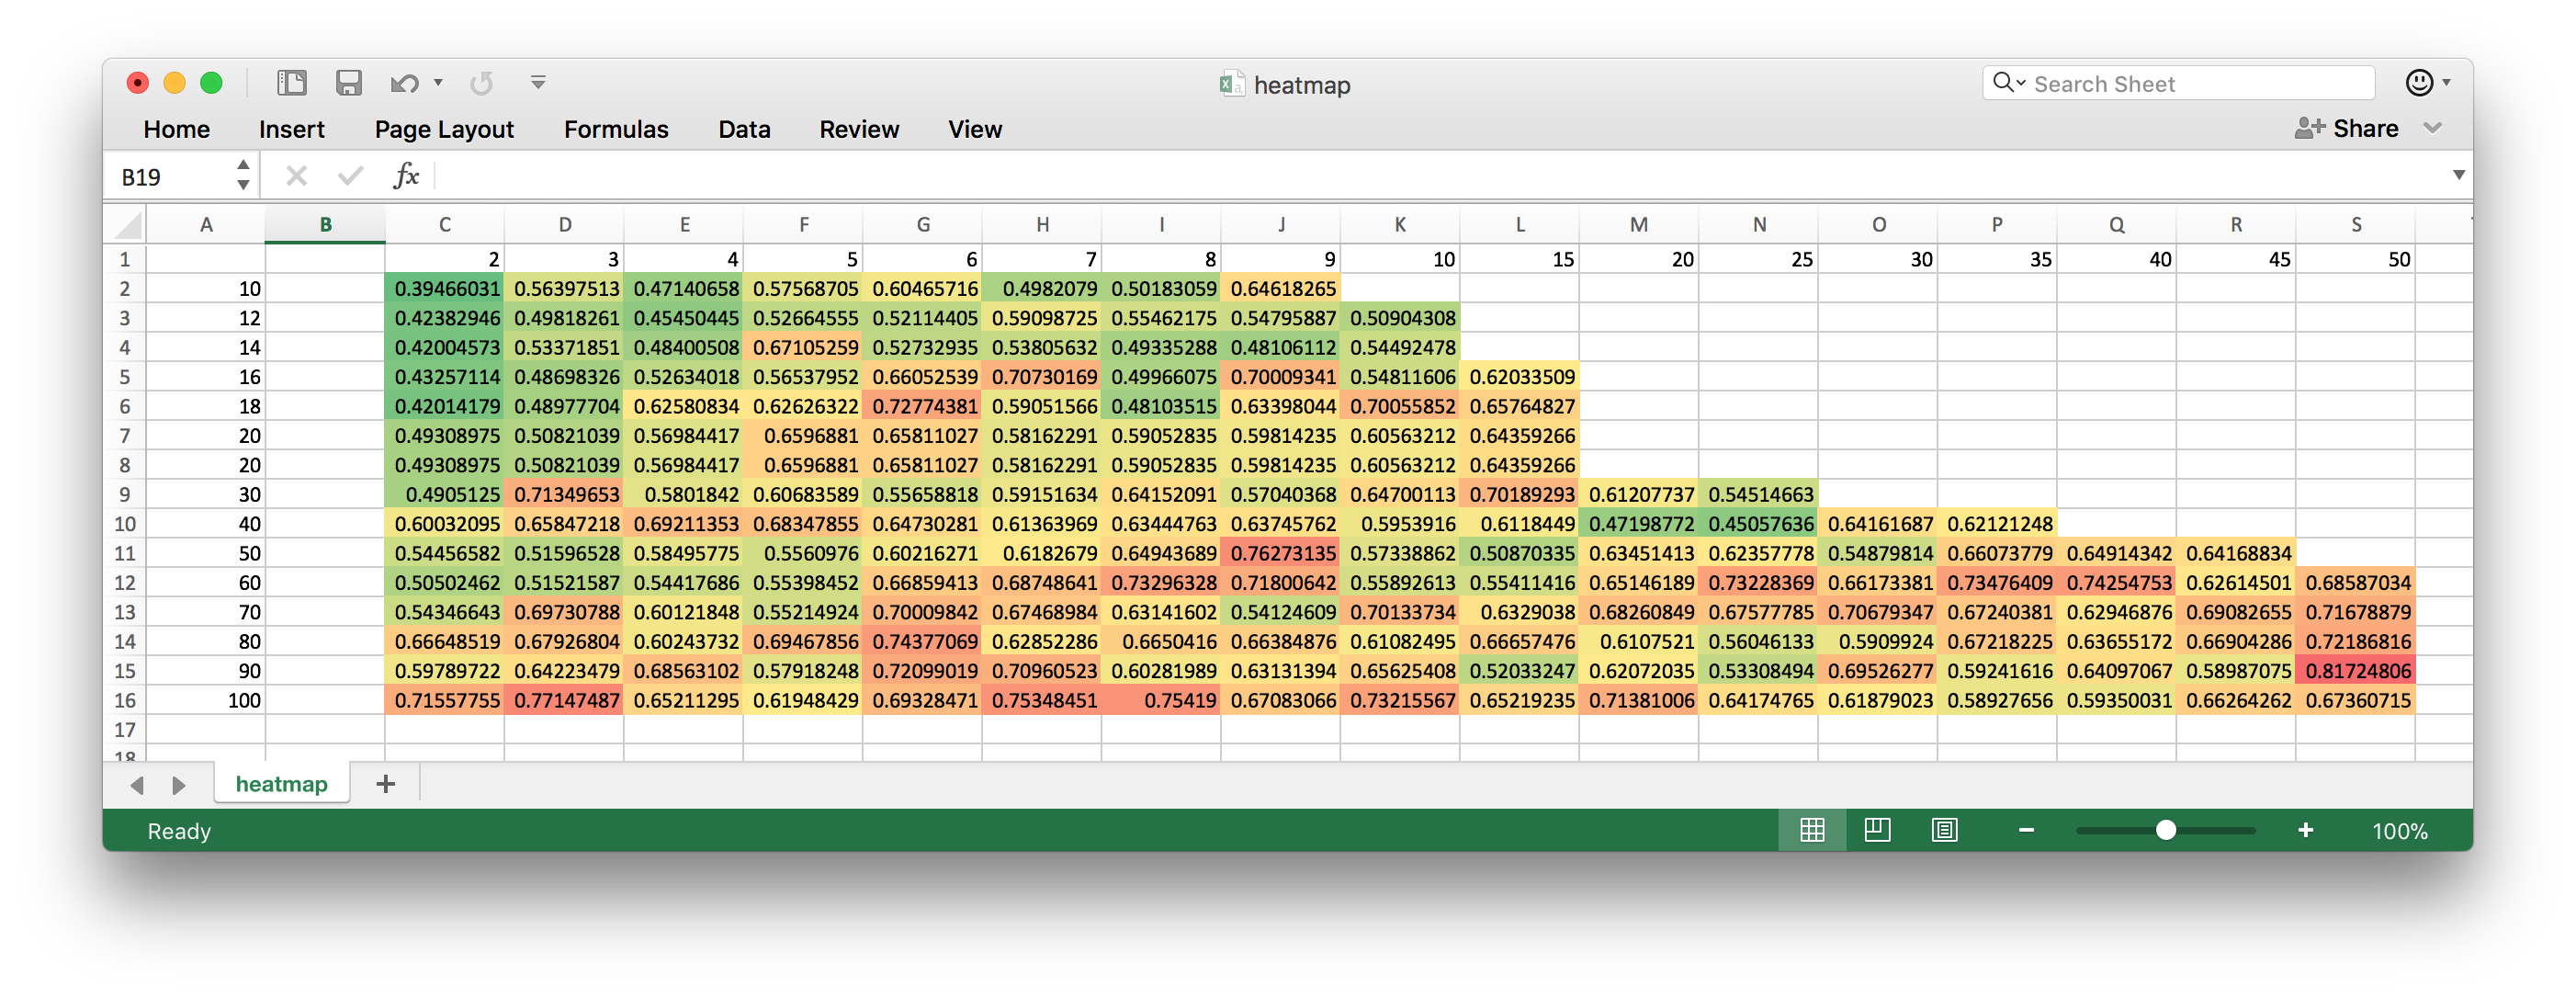The height and width of the screenshot is (998, 2576).
Task: Open the Insert ribbon tab
Action: click(291, 130)
